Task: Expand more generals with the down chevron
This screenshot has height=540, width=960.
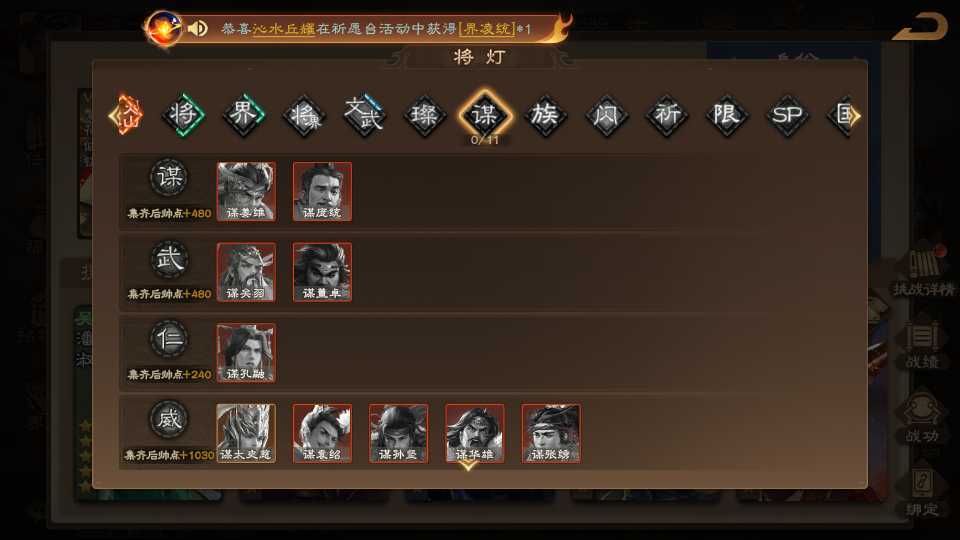Action: click(468, 466)
